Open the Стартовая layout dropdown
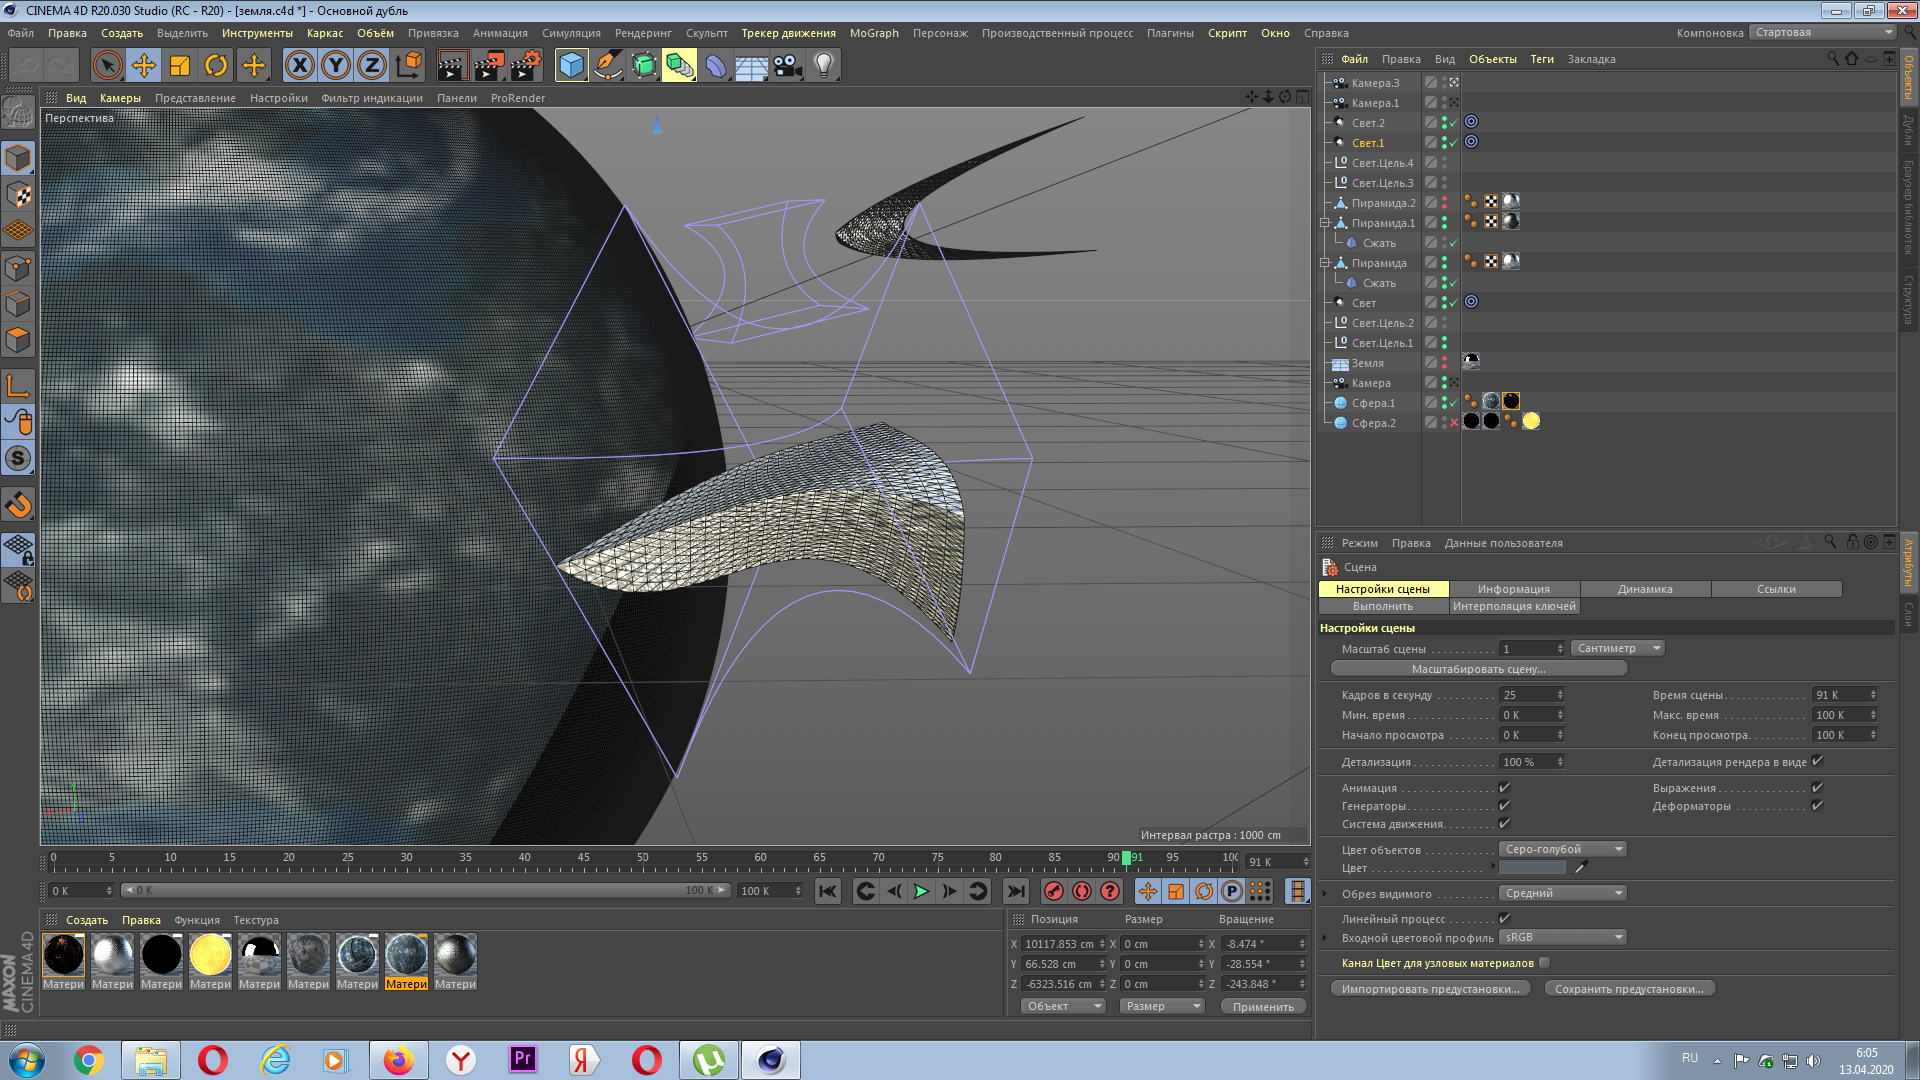The image size is (1920, 1080). 1823,33
